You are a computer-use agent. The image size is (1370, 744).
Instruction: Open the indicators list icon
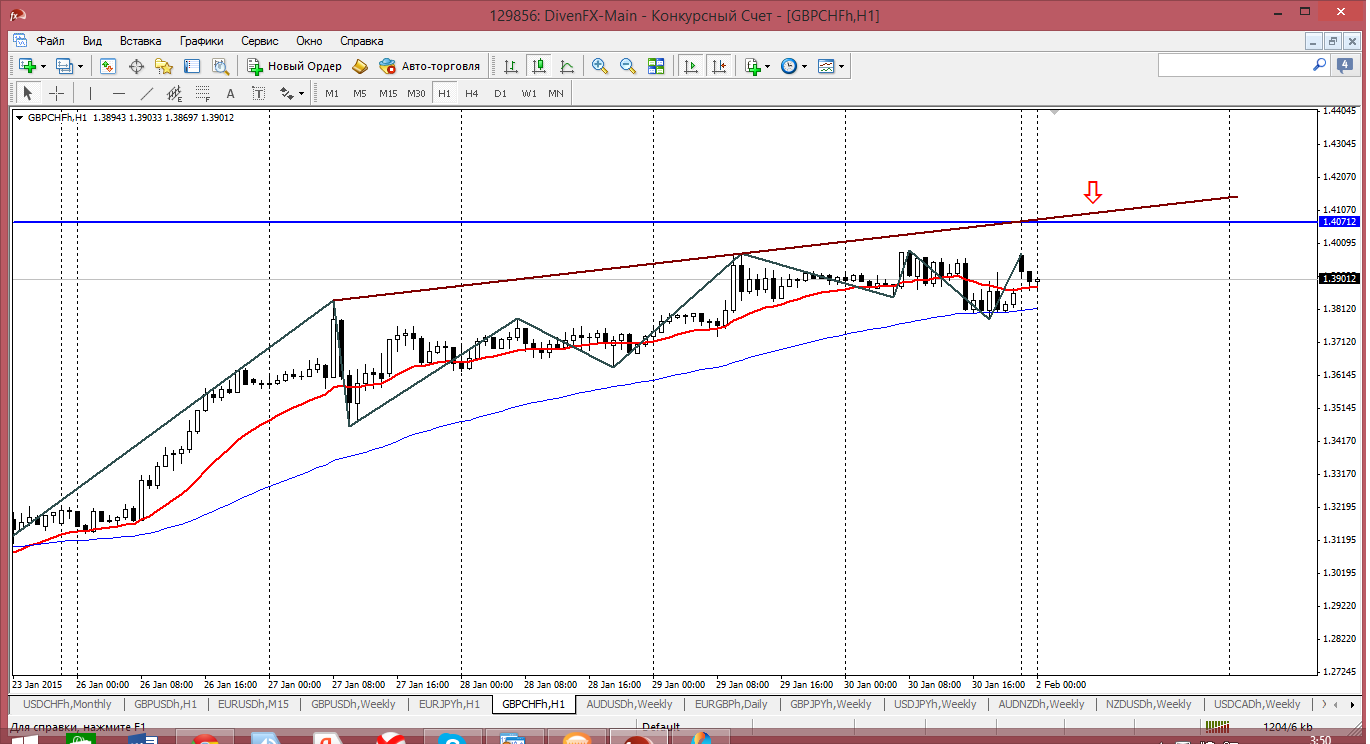753,66
